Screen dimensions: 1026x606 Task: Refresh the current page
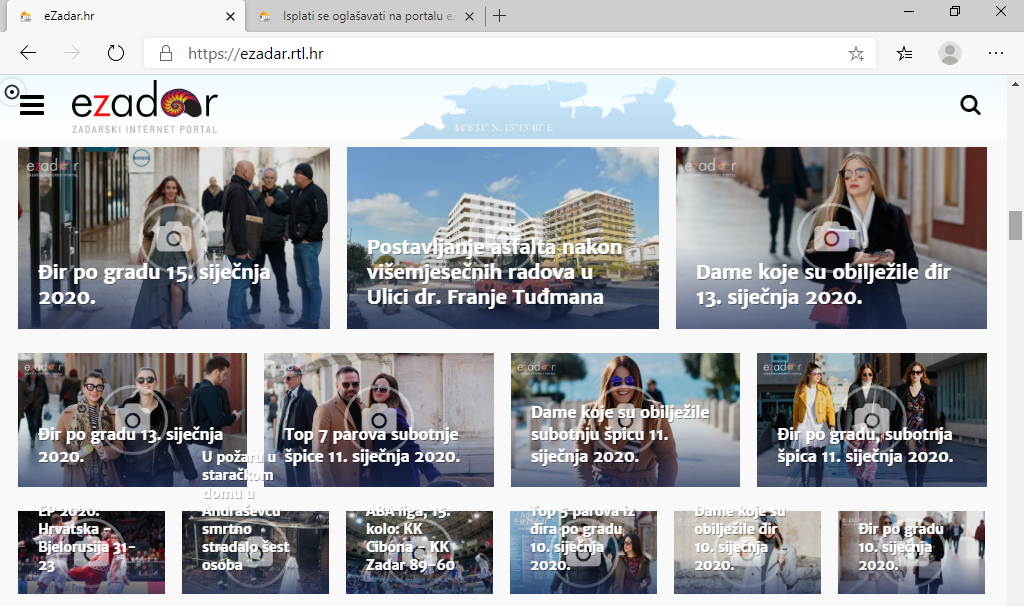pos(116,54)
